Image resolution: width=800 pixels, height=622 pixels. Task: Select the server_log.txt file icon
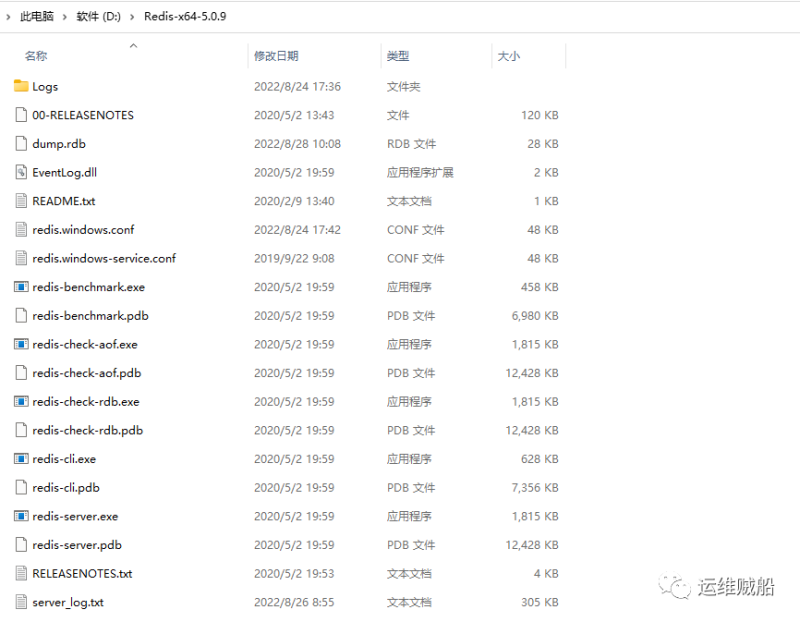pos(22,602)
